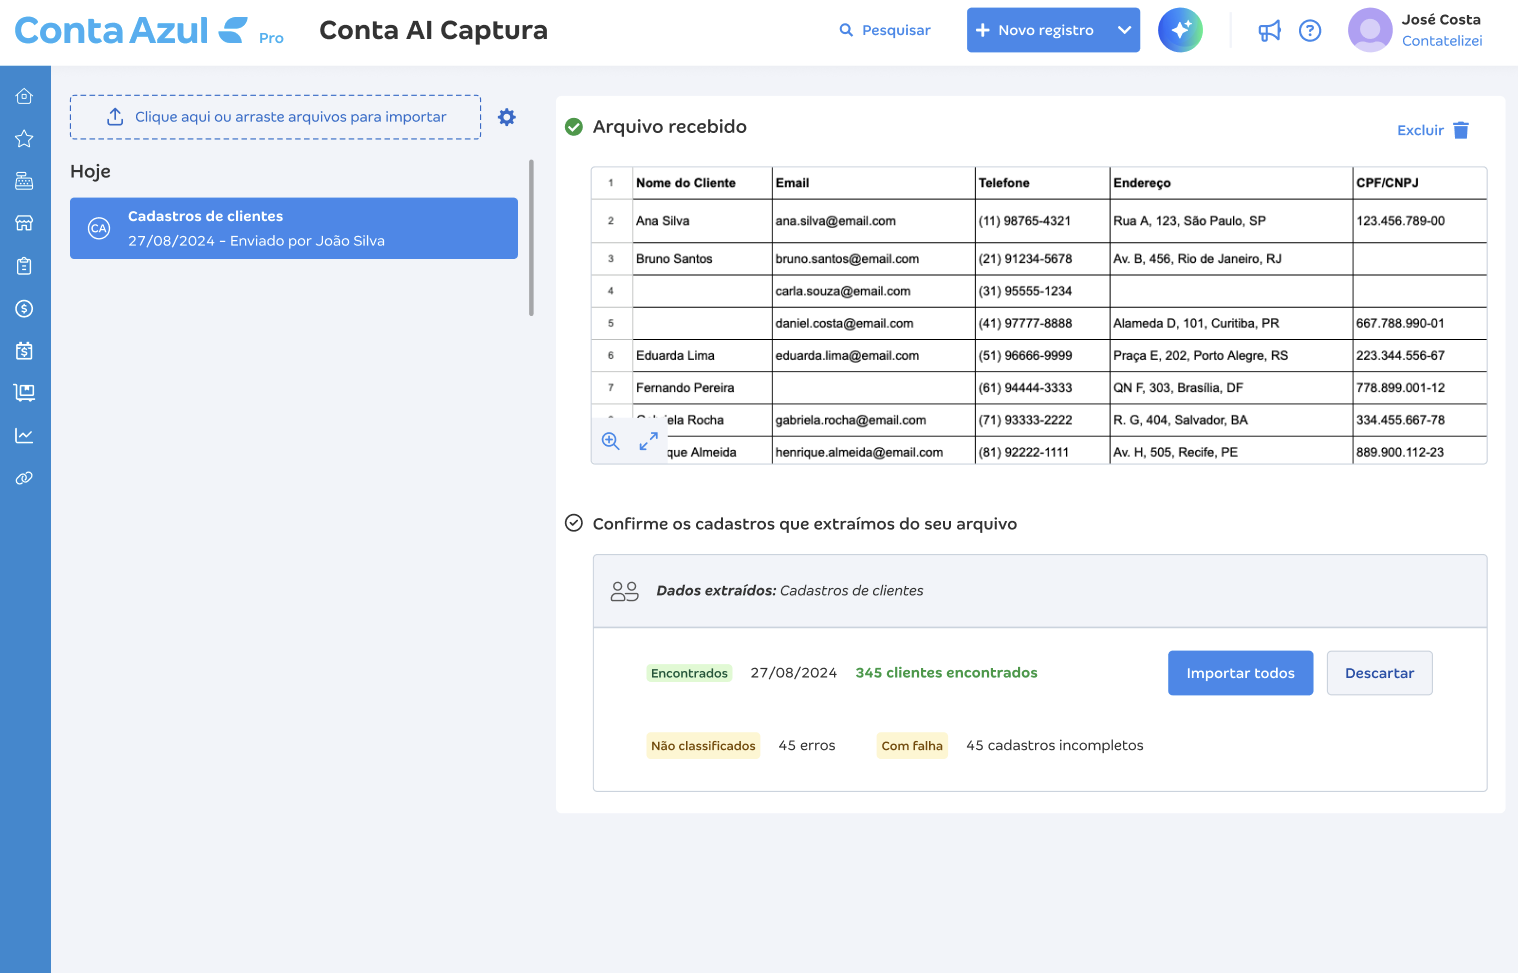Click the Endereço column header

pos(1231,183)
